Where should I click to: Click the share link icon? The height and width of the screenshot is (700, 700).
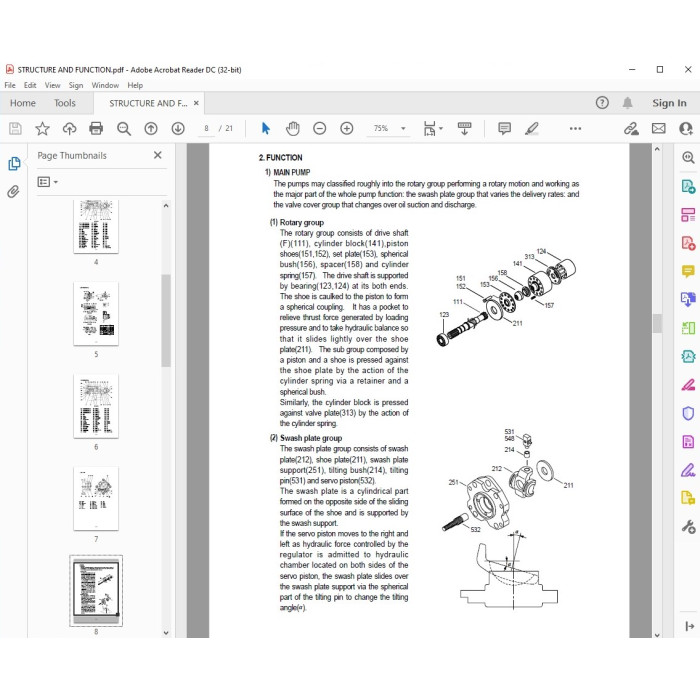(x=631, y=129)
